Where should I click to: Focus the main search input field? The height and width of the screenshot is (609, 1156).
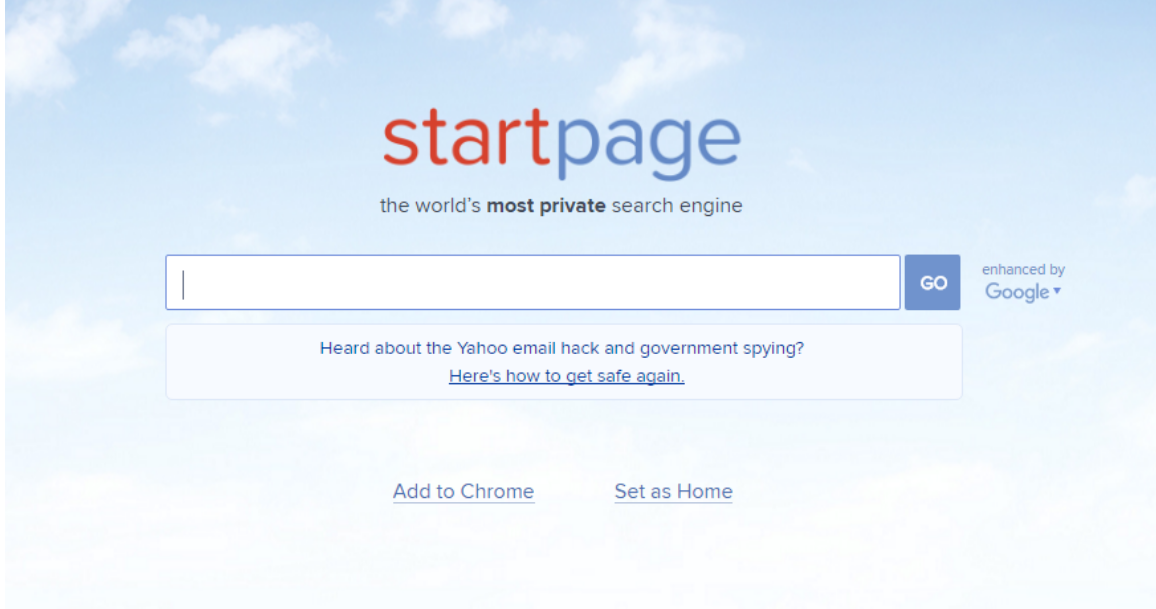pos(533,282)
